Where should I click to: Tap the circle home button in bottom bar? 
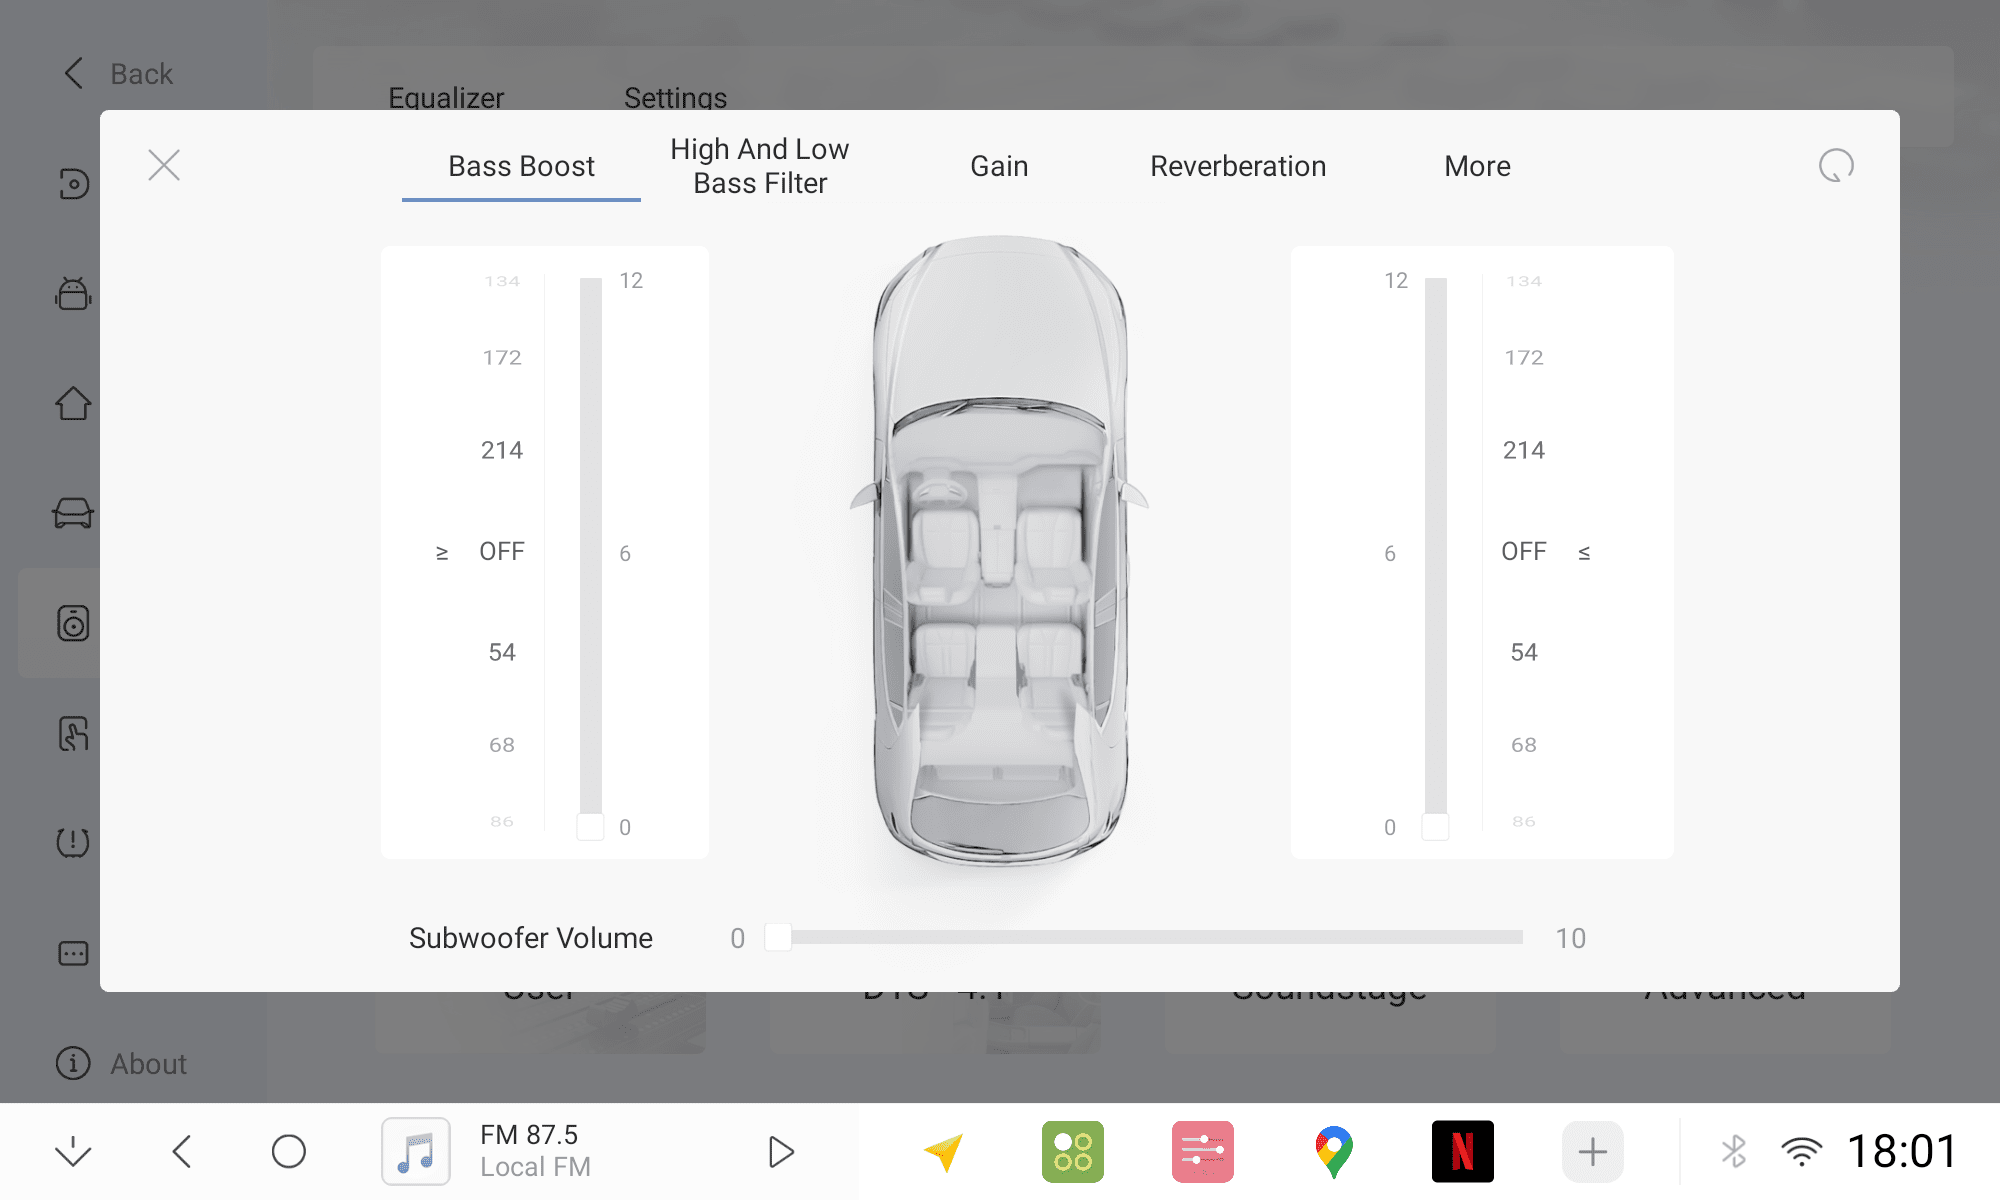[x=289, y=1151]
